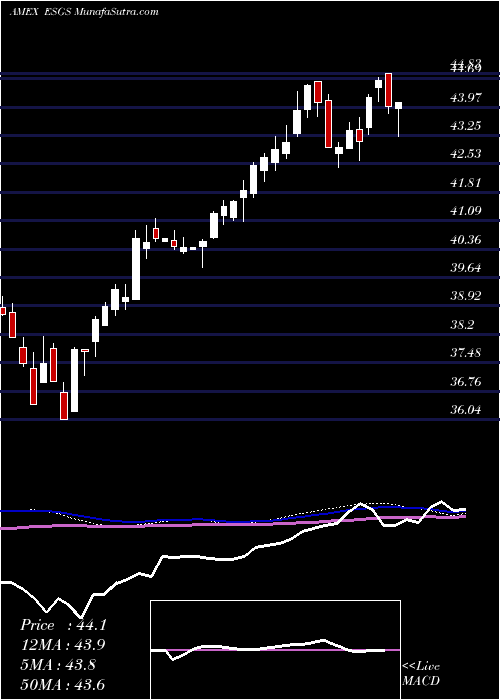Click the 37.48 price axis label
This screenshot has height=700, width=500.
point(466,354)
